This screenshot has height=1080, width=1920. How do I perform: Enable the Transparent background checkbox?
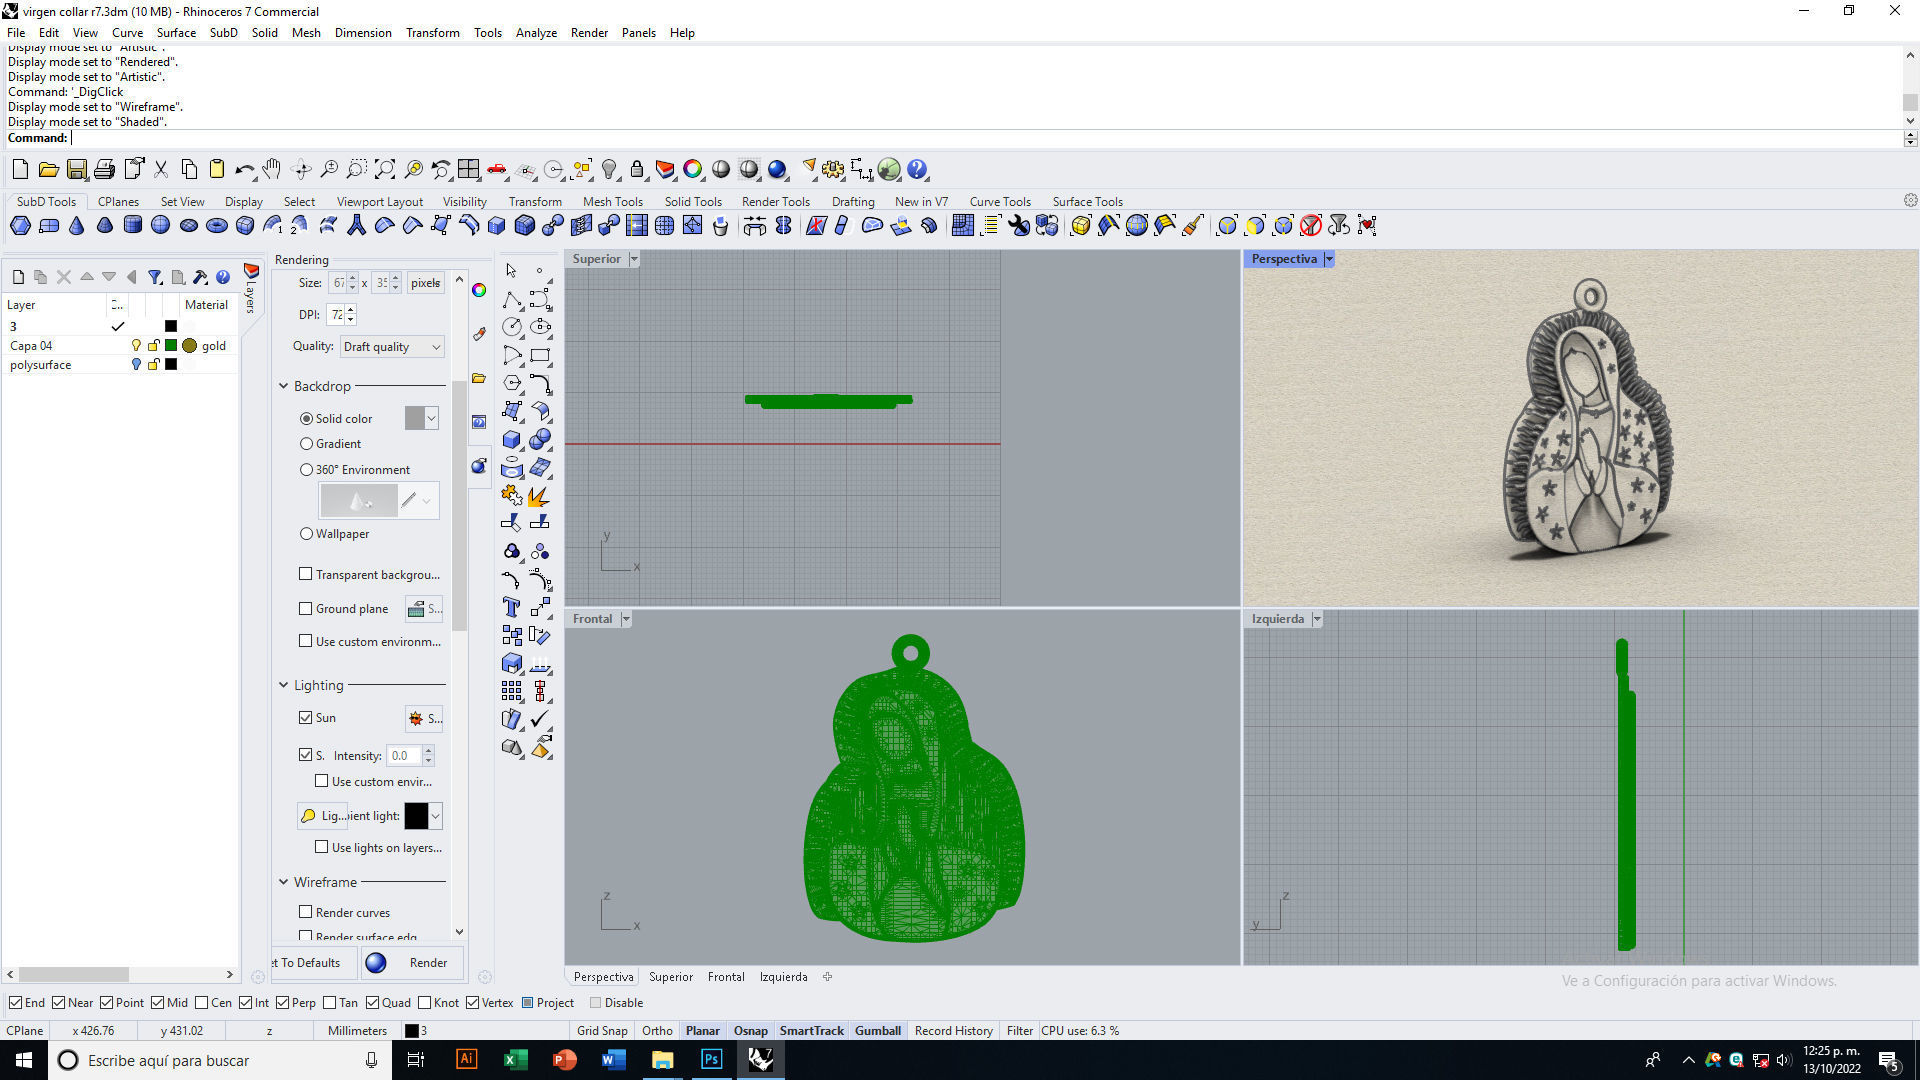click(x=306, y=574)
